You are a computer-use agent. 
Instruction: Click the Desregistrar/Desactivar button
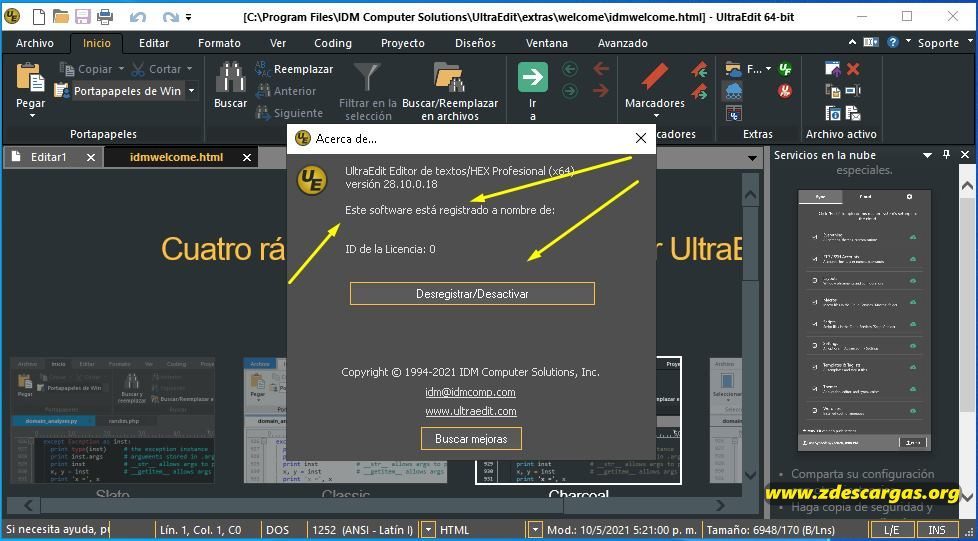(472, 294)
